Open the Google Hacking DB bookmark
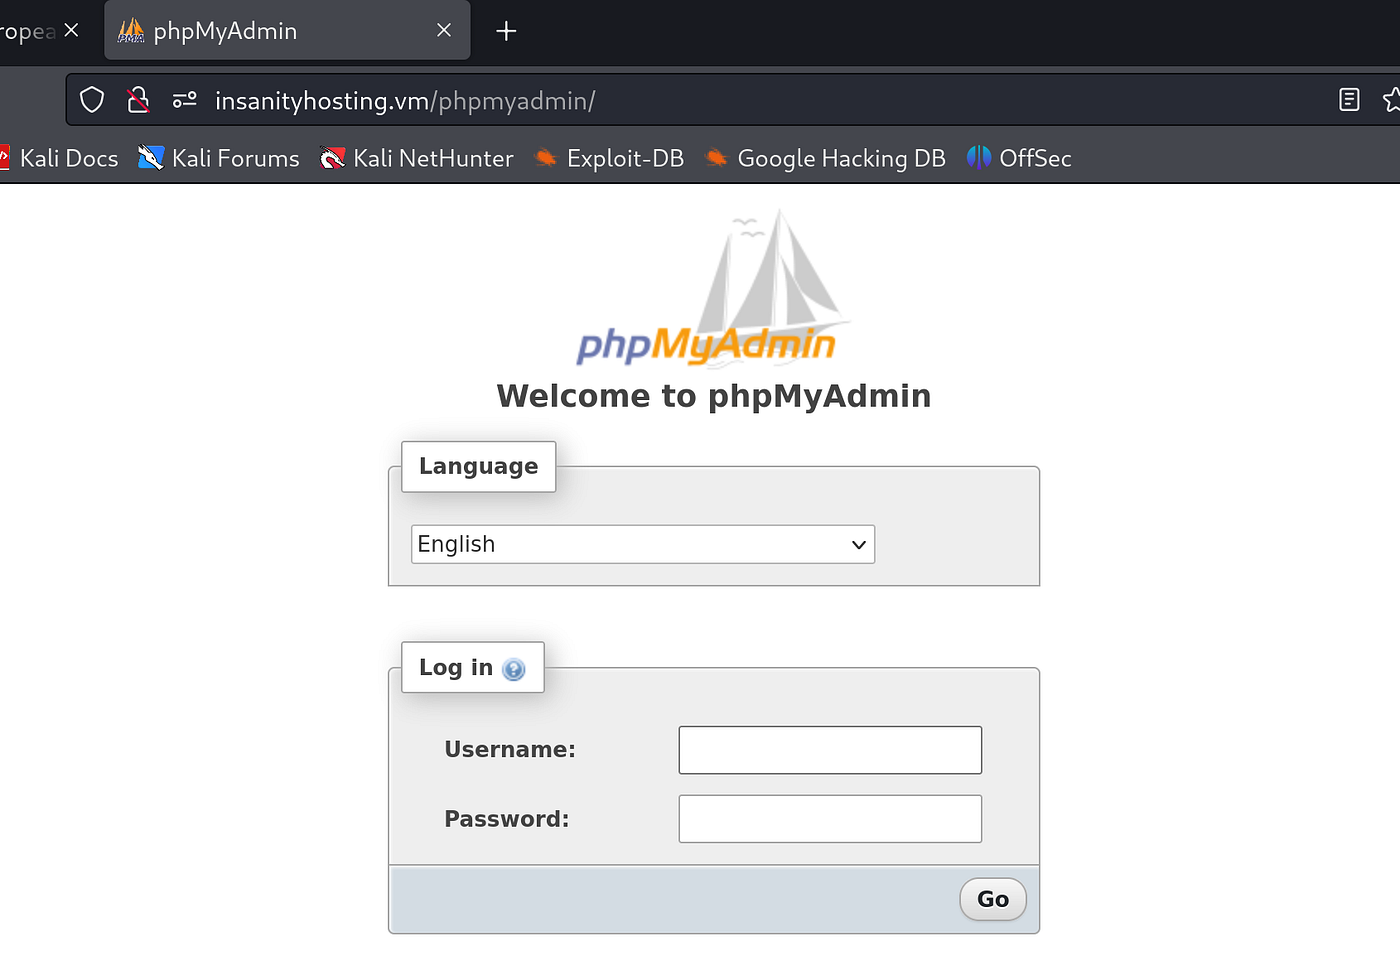The width and height of the screenshot is (1400, 956). pyautogui.click(x=825, y=158)
